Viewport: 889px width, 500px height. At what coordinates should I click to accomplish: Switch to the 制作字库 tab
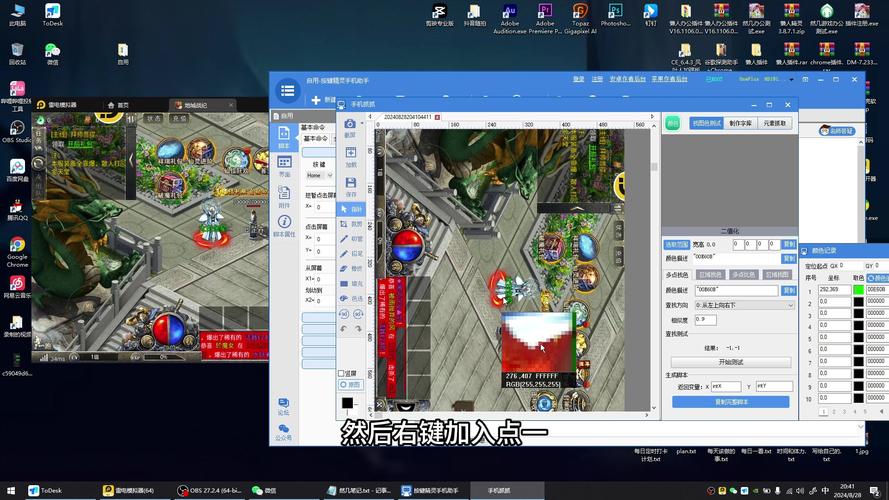741,124
